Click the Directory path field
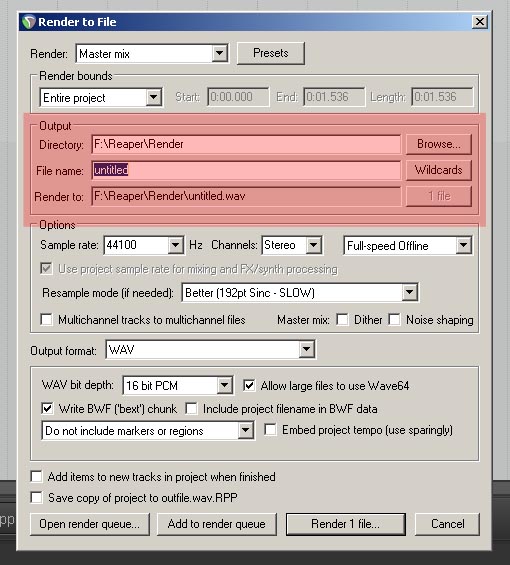Viewport: 510px width, 565px height. [x=246, y=144]
